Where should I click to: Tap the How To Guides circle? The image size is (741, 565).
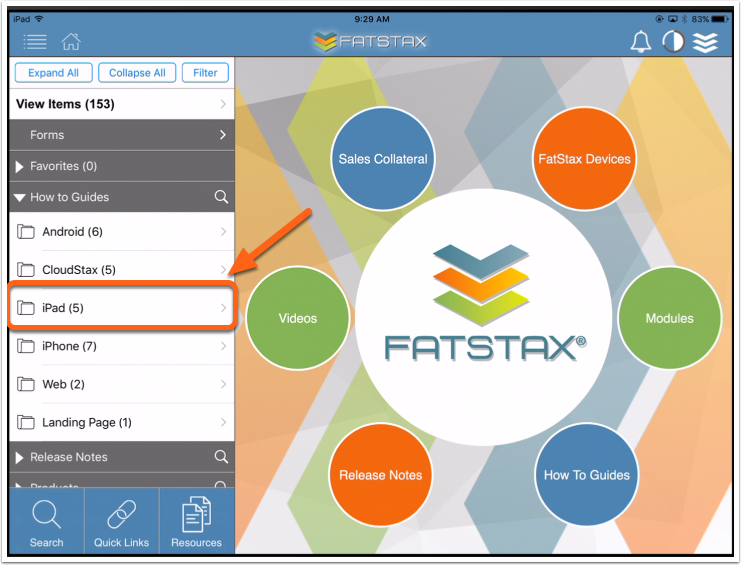pyautogui.click(x=586, y=475)
